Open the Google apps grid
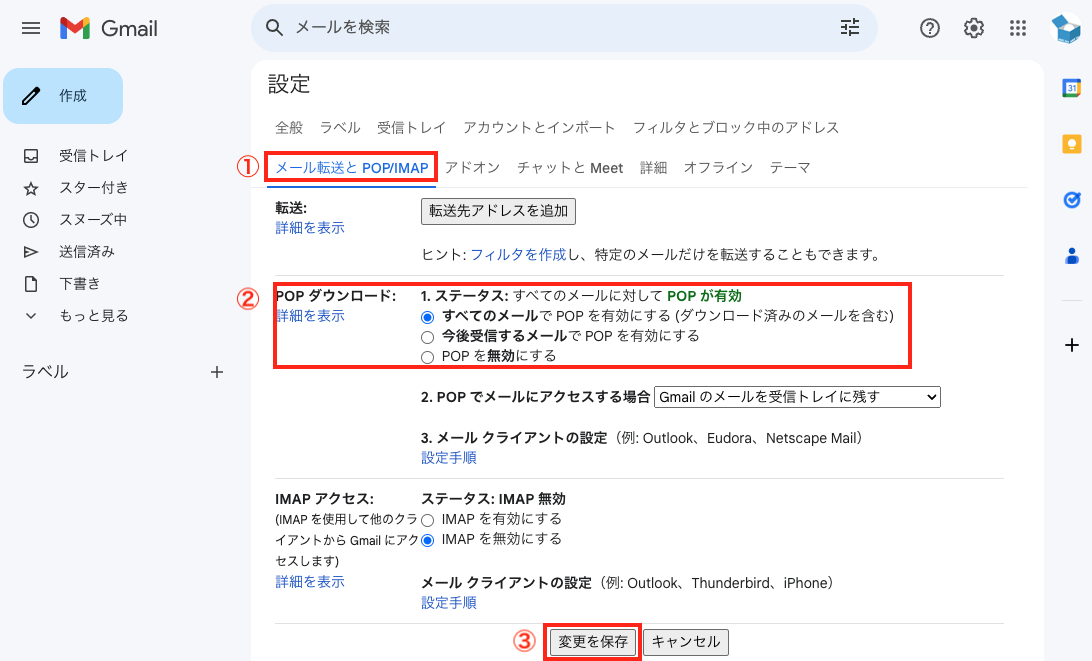Image resolution: width=1092 pixels, height=661 pixels. coord(1017,28)
